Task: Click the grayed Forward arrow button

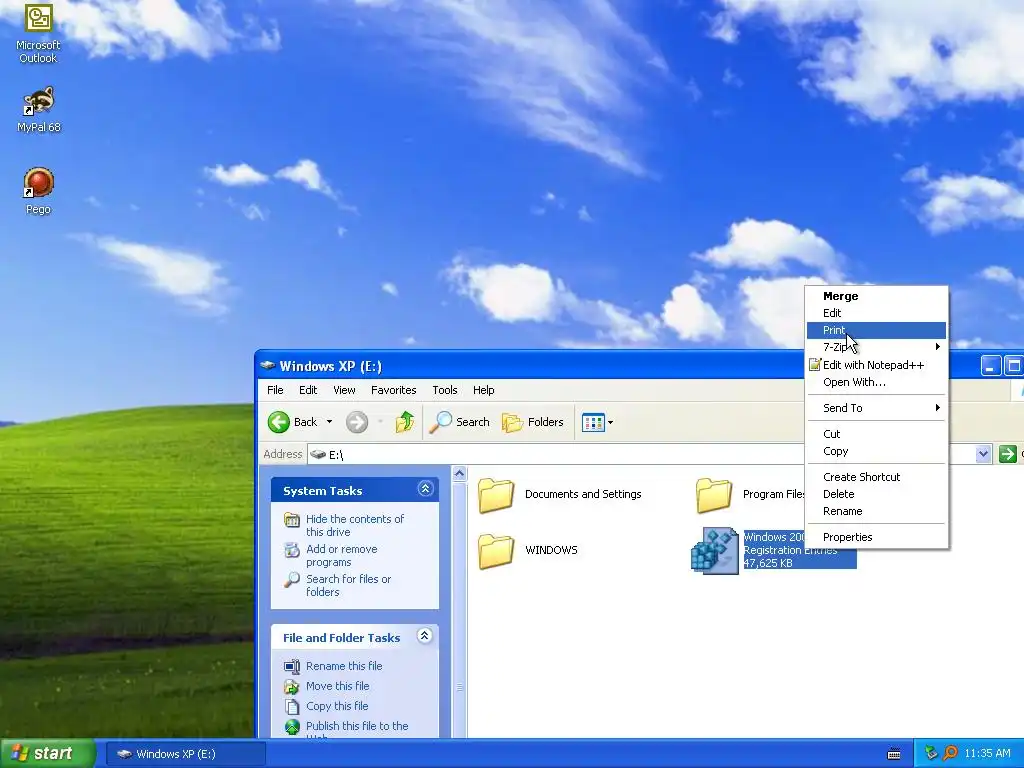Action: coord(357,422)
